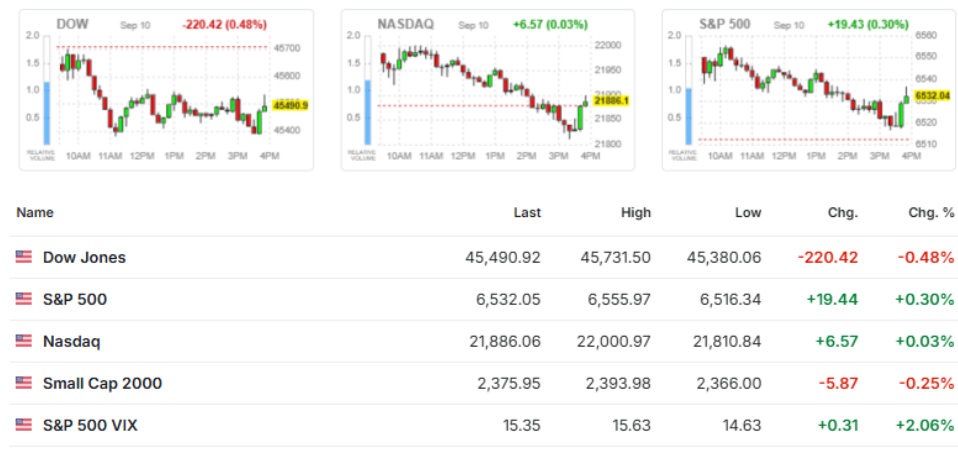Click the US flag icon beside Small Cap 2000

[23, 383]
